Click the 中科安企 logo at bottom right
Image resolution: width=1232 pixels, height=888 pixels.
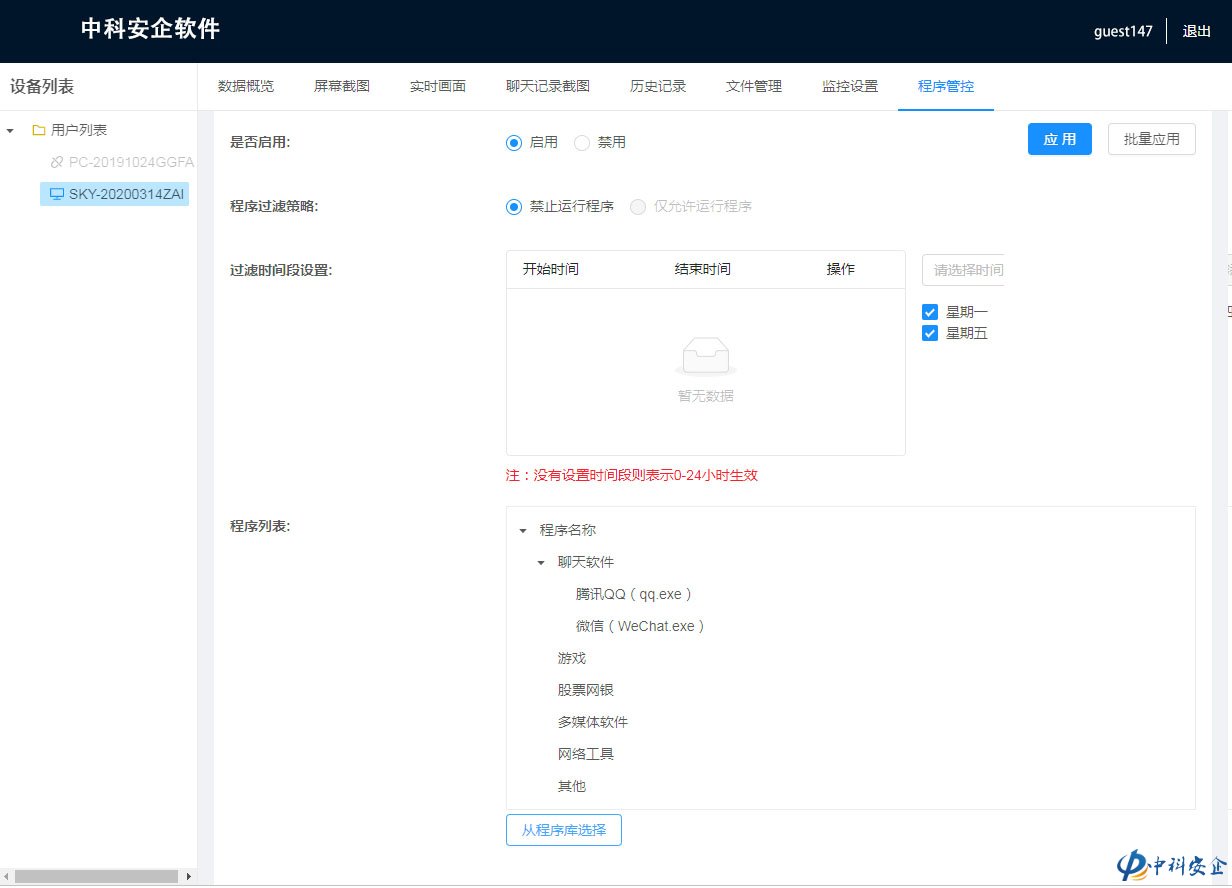point(1172,866)
